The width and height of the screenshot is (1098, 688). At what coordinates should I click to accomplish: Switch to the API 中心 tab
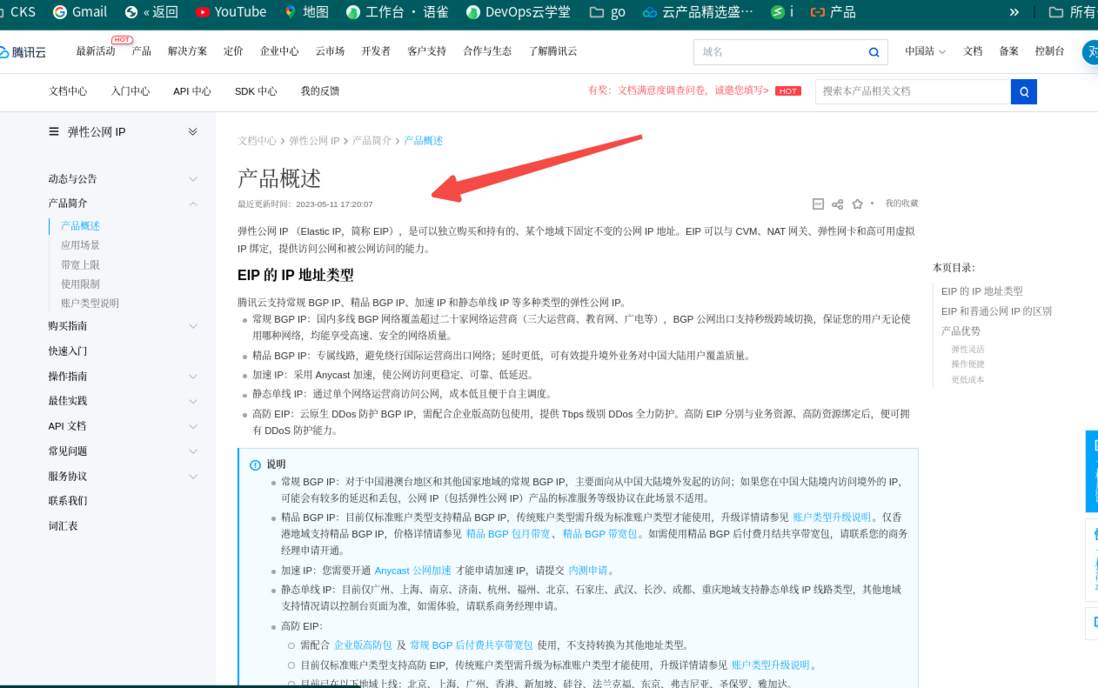(192, 91)
